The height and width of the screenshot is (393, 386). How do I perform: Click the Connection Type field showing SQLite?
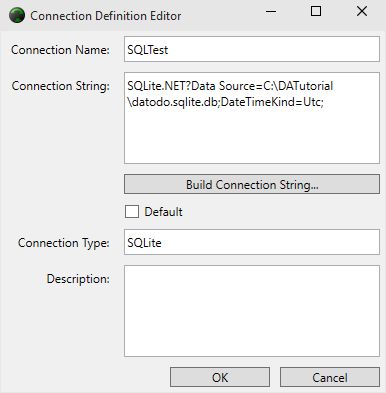click(x=252, y=242)
